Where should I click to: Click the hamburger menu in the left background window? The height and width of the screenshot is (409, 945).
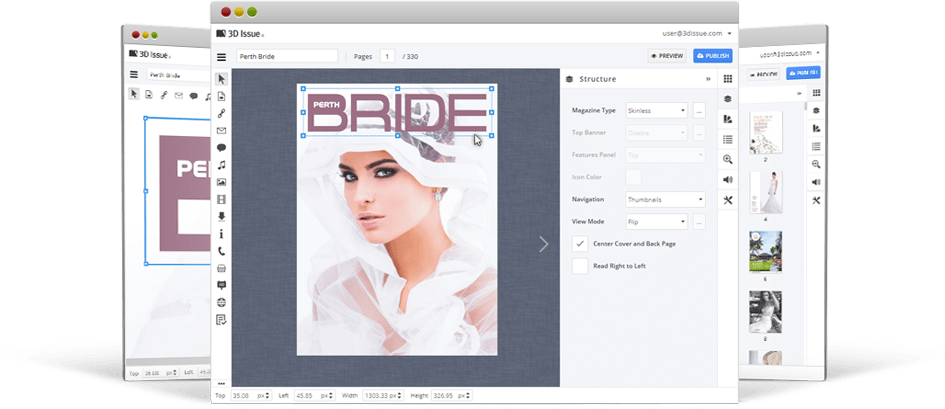(x=134, y=75)
